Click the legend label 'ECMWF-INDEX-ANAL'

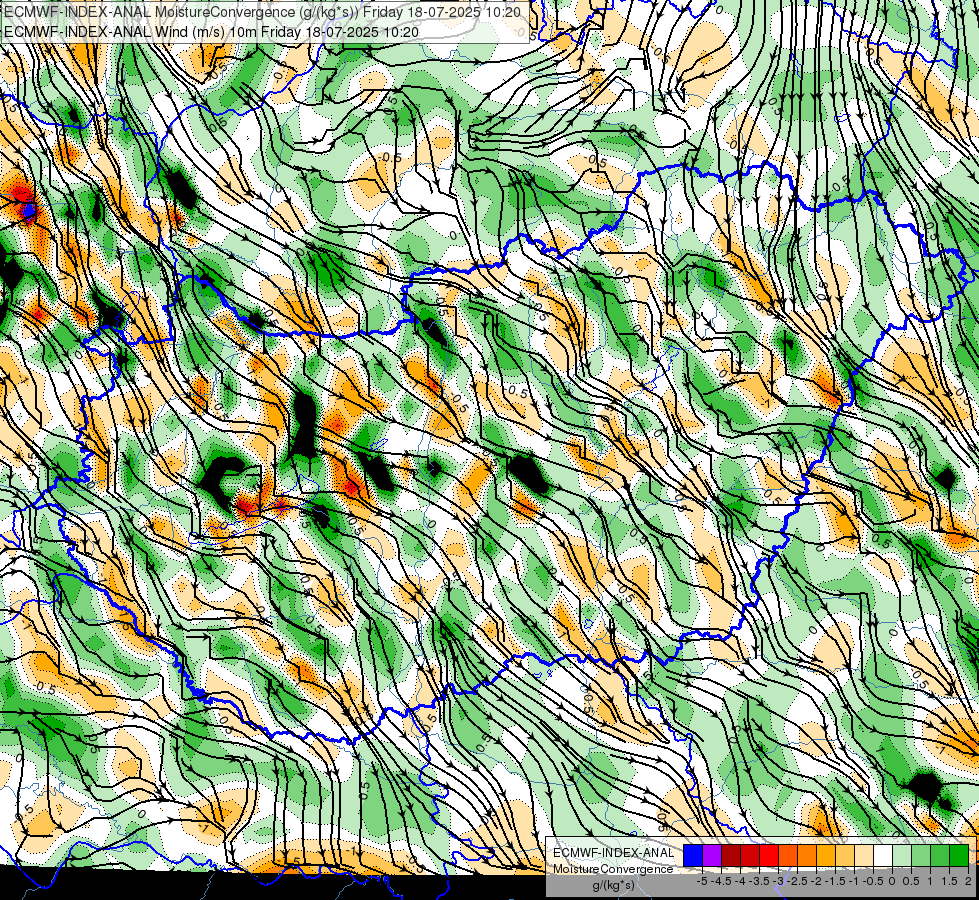point(613,853)
